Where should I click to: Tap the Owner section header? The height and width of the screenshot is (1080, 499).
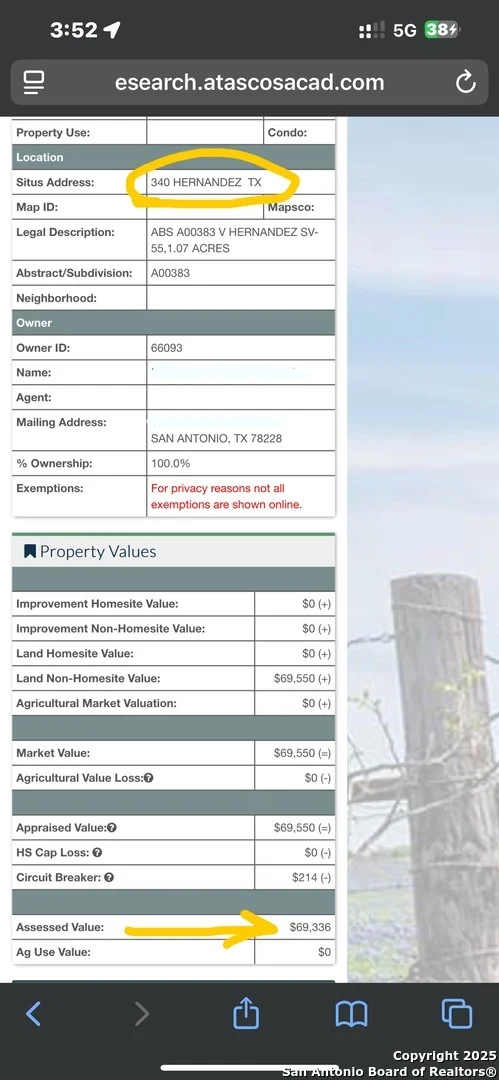[x=174, y=322]
